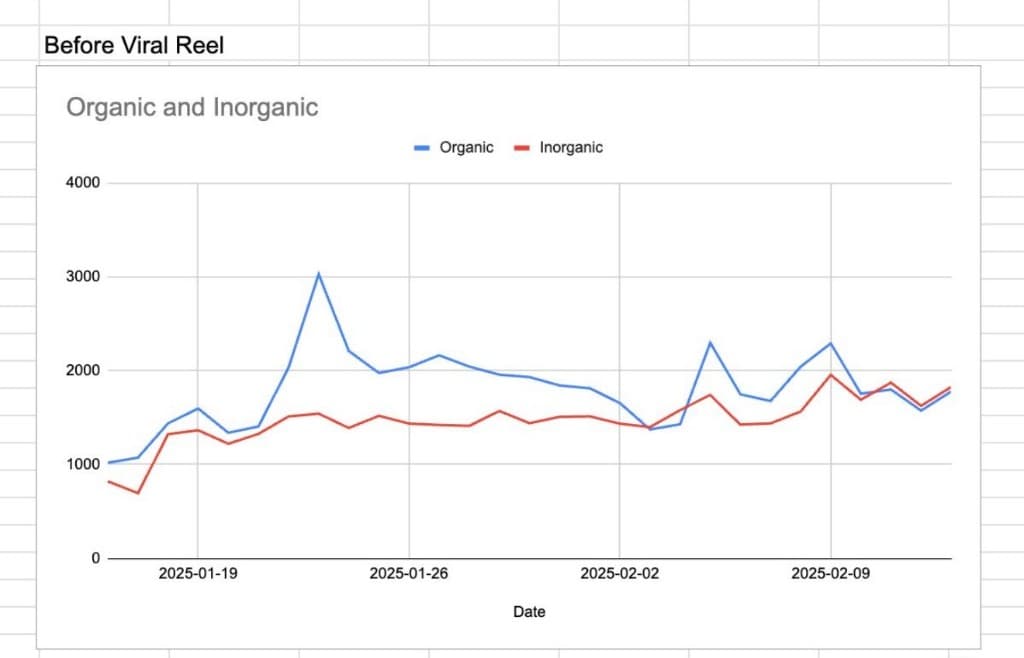The image size is (1024, 658).
Task: Click the 2025-01-19 date axis label
Action: pyautogui.click(x=197, y=574)
